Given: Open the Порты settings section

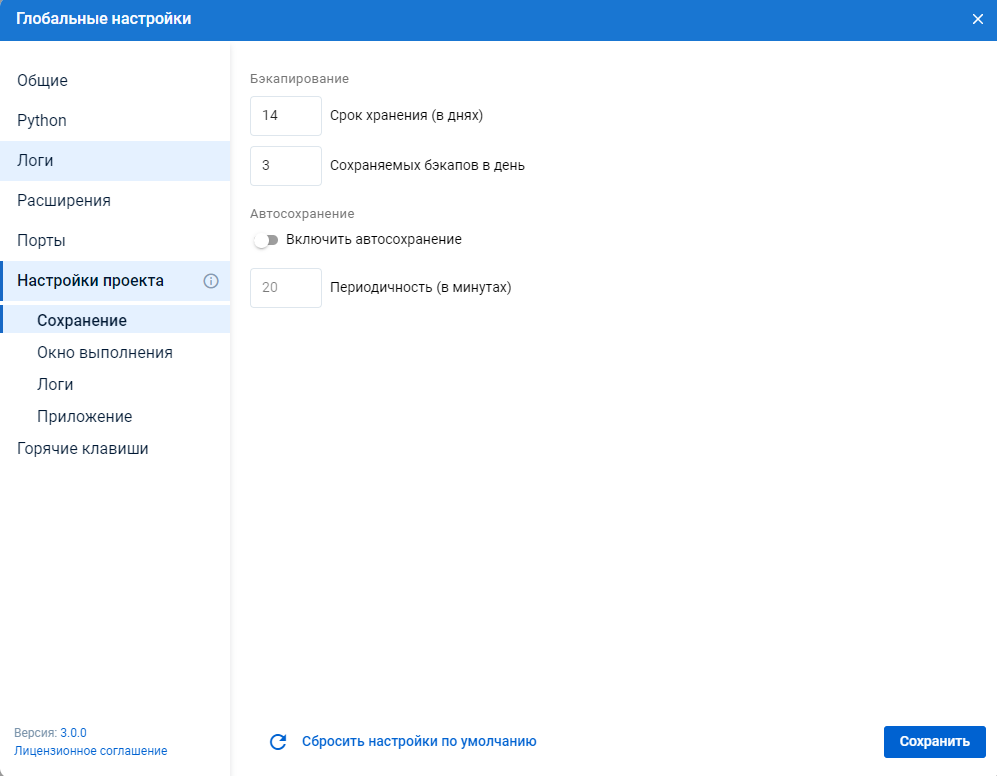Looking at the screenshot, I should 41,241.
